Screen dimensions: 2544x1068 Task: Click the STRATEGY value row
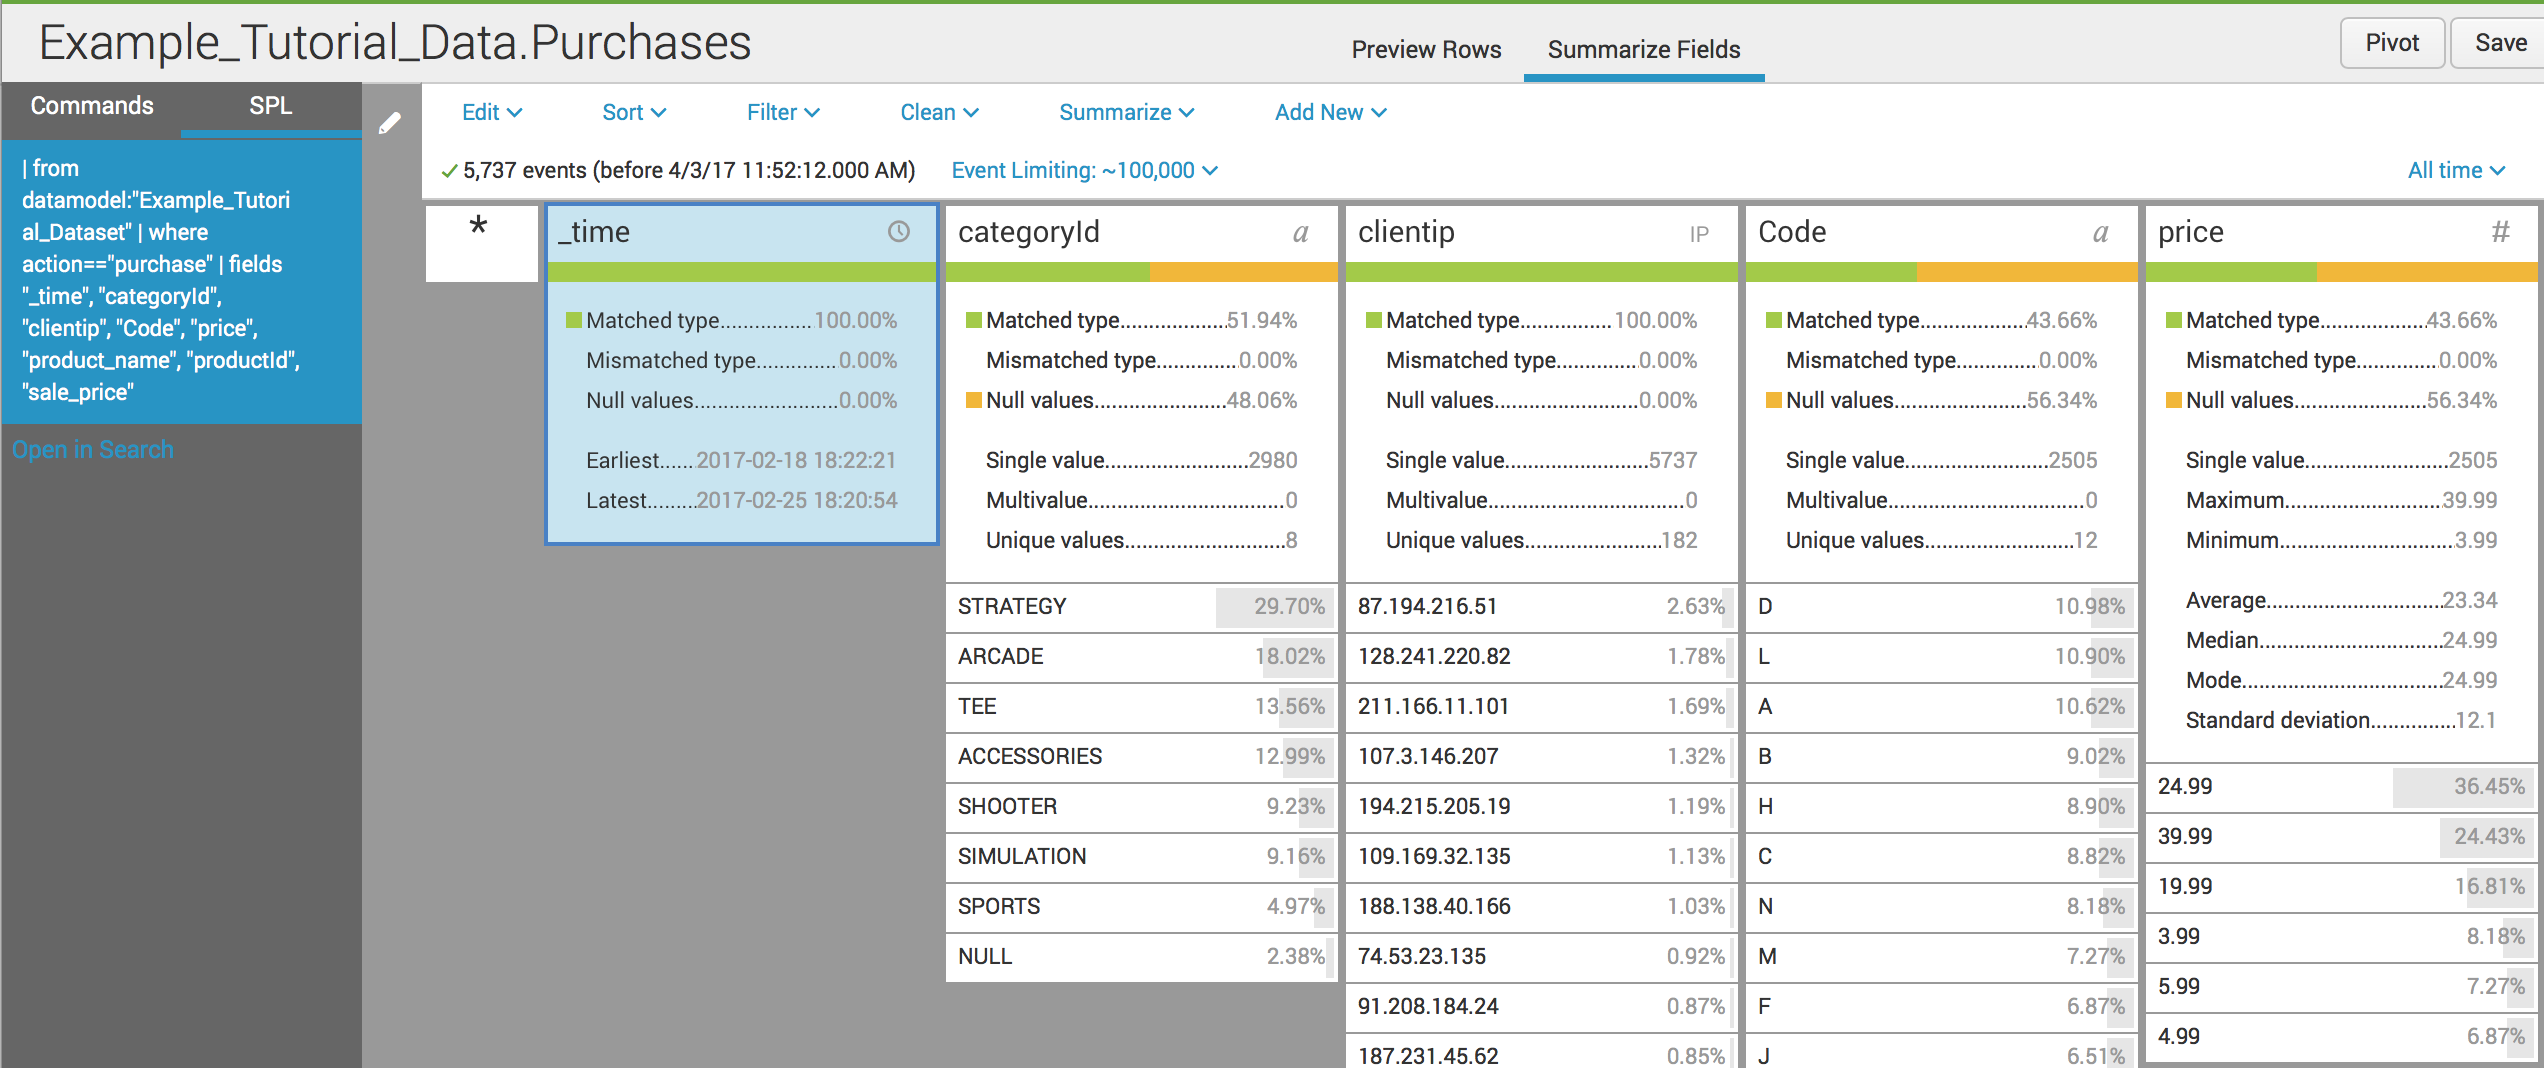point(1141,607)
